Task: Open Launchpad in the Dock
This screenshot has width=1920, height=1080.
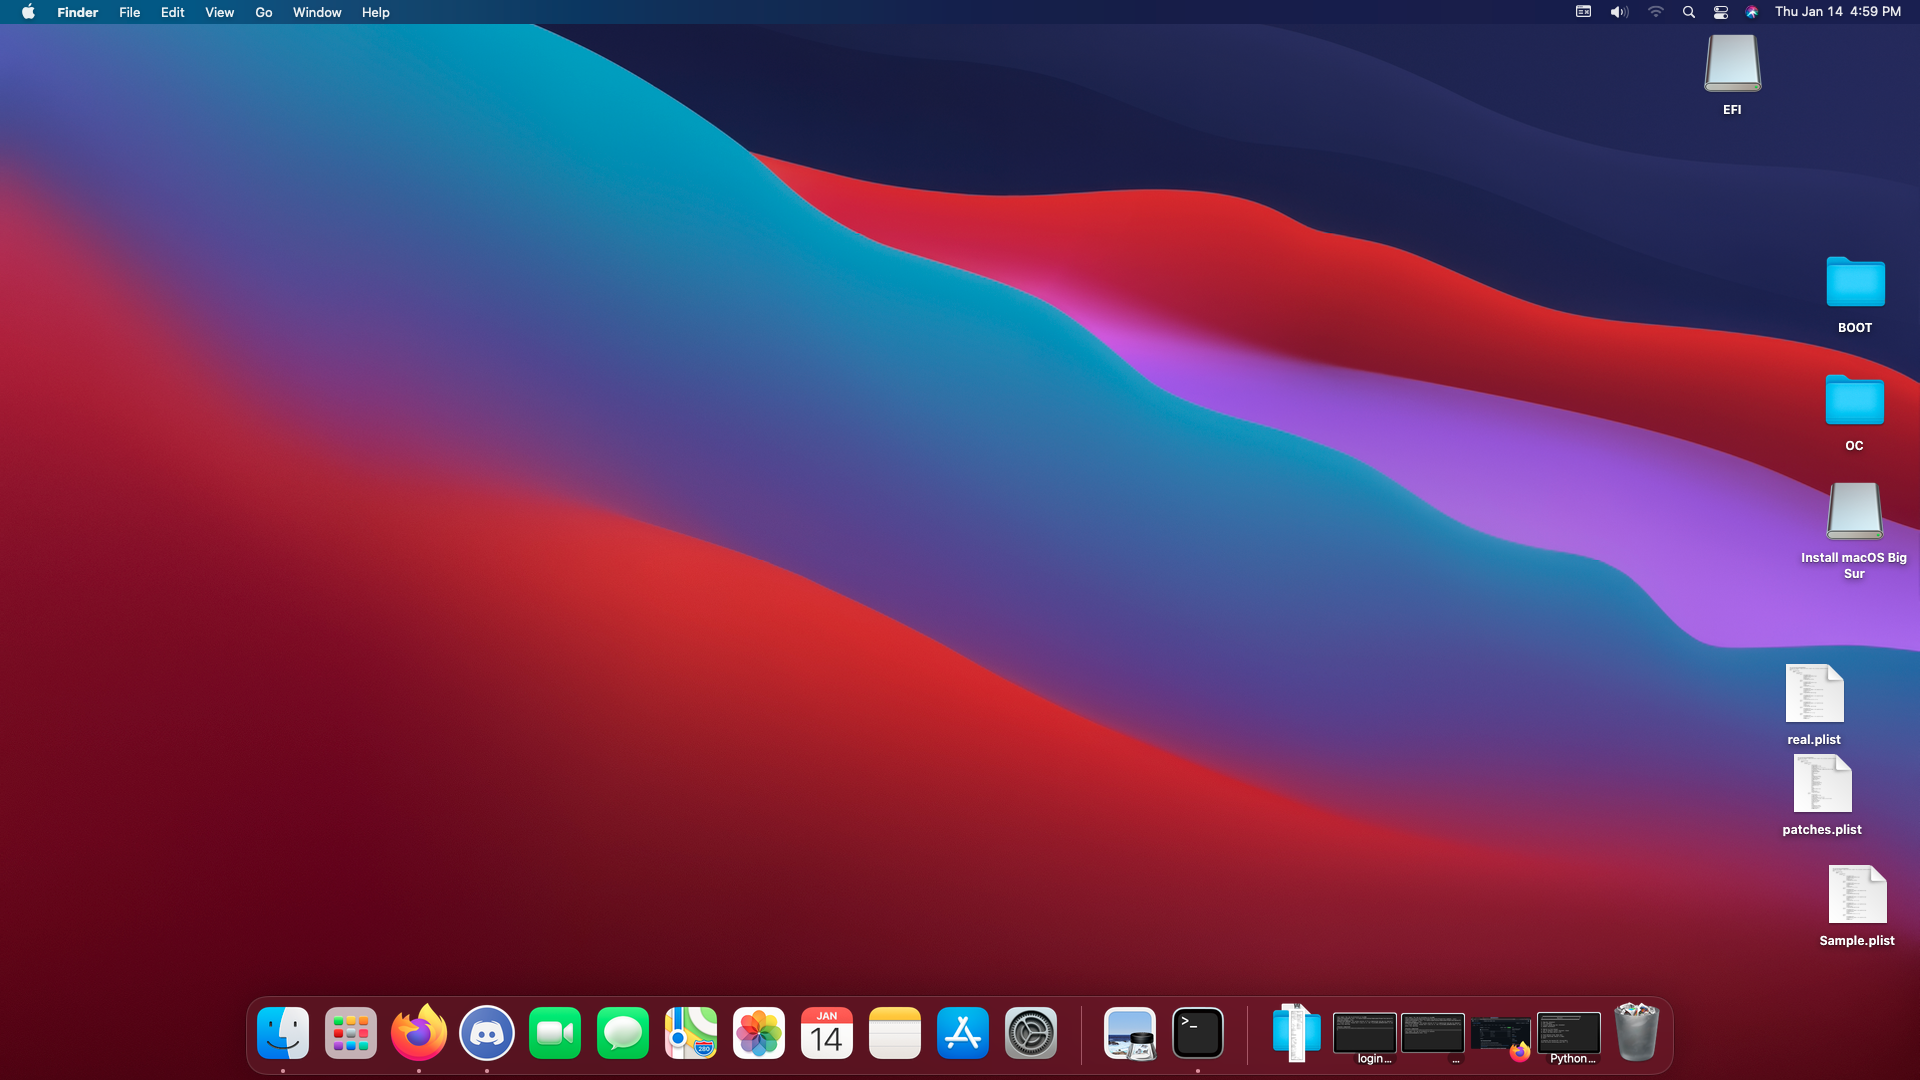Action: point(351,1033)
